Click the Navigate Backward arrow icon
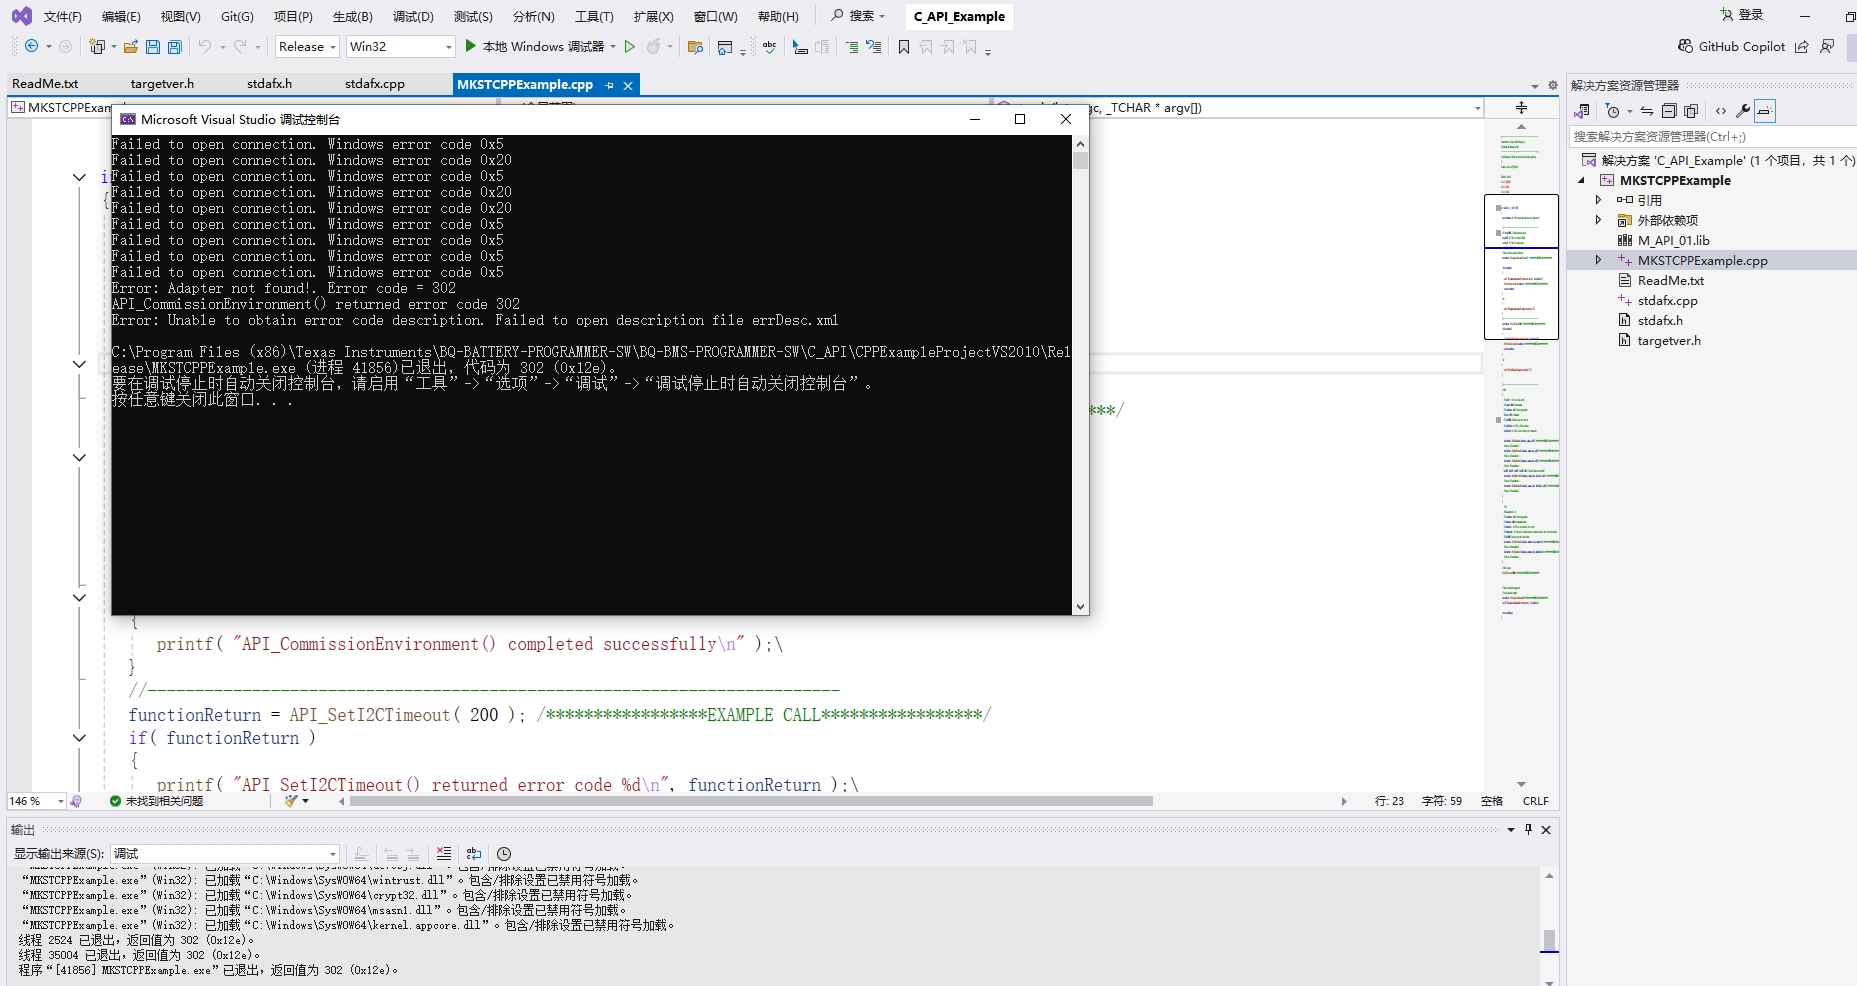 (32, 46)
